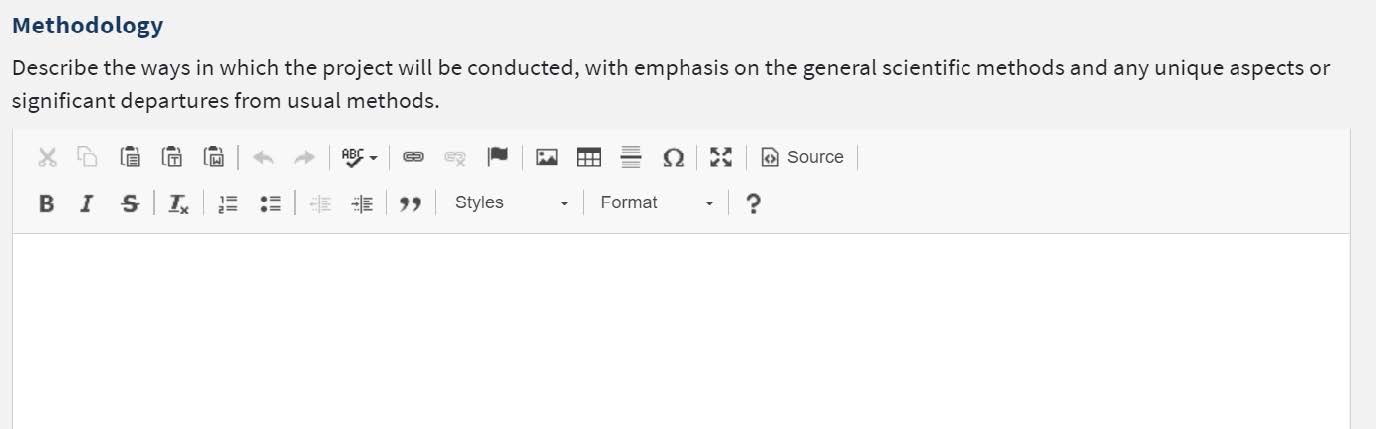Viewport: 1376px width, 429px height.
Task: Open the editor help question mark
Action: 754,203
